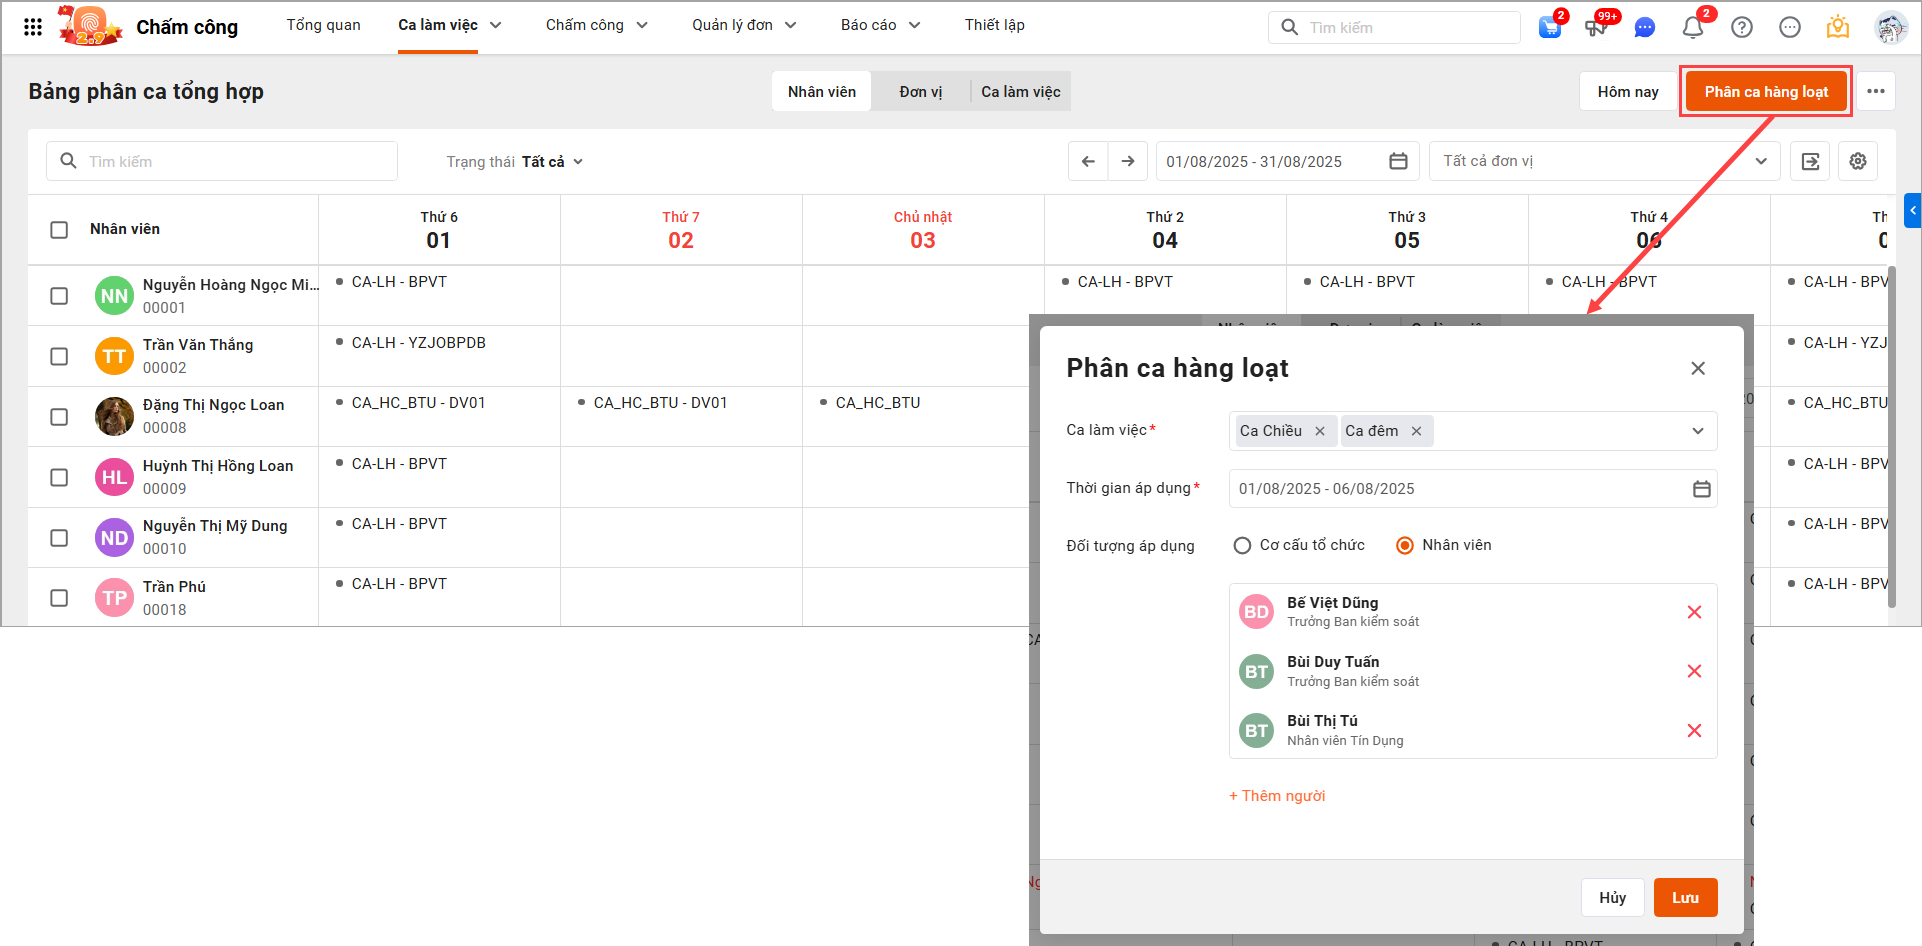The image size is (1922, 946).
Task: Expand the Ca làm việc shift dropdown
Action: point(1697,431)
